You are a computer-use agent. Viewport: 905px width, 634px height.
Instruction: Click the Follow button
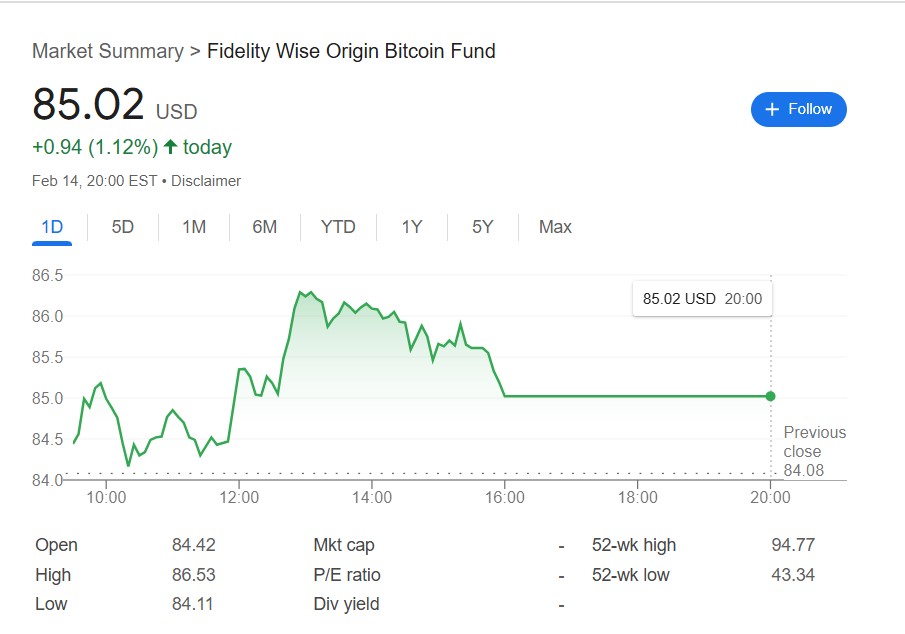point(798,109)
